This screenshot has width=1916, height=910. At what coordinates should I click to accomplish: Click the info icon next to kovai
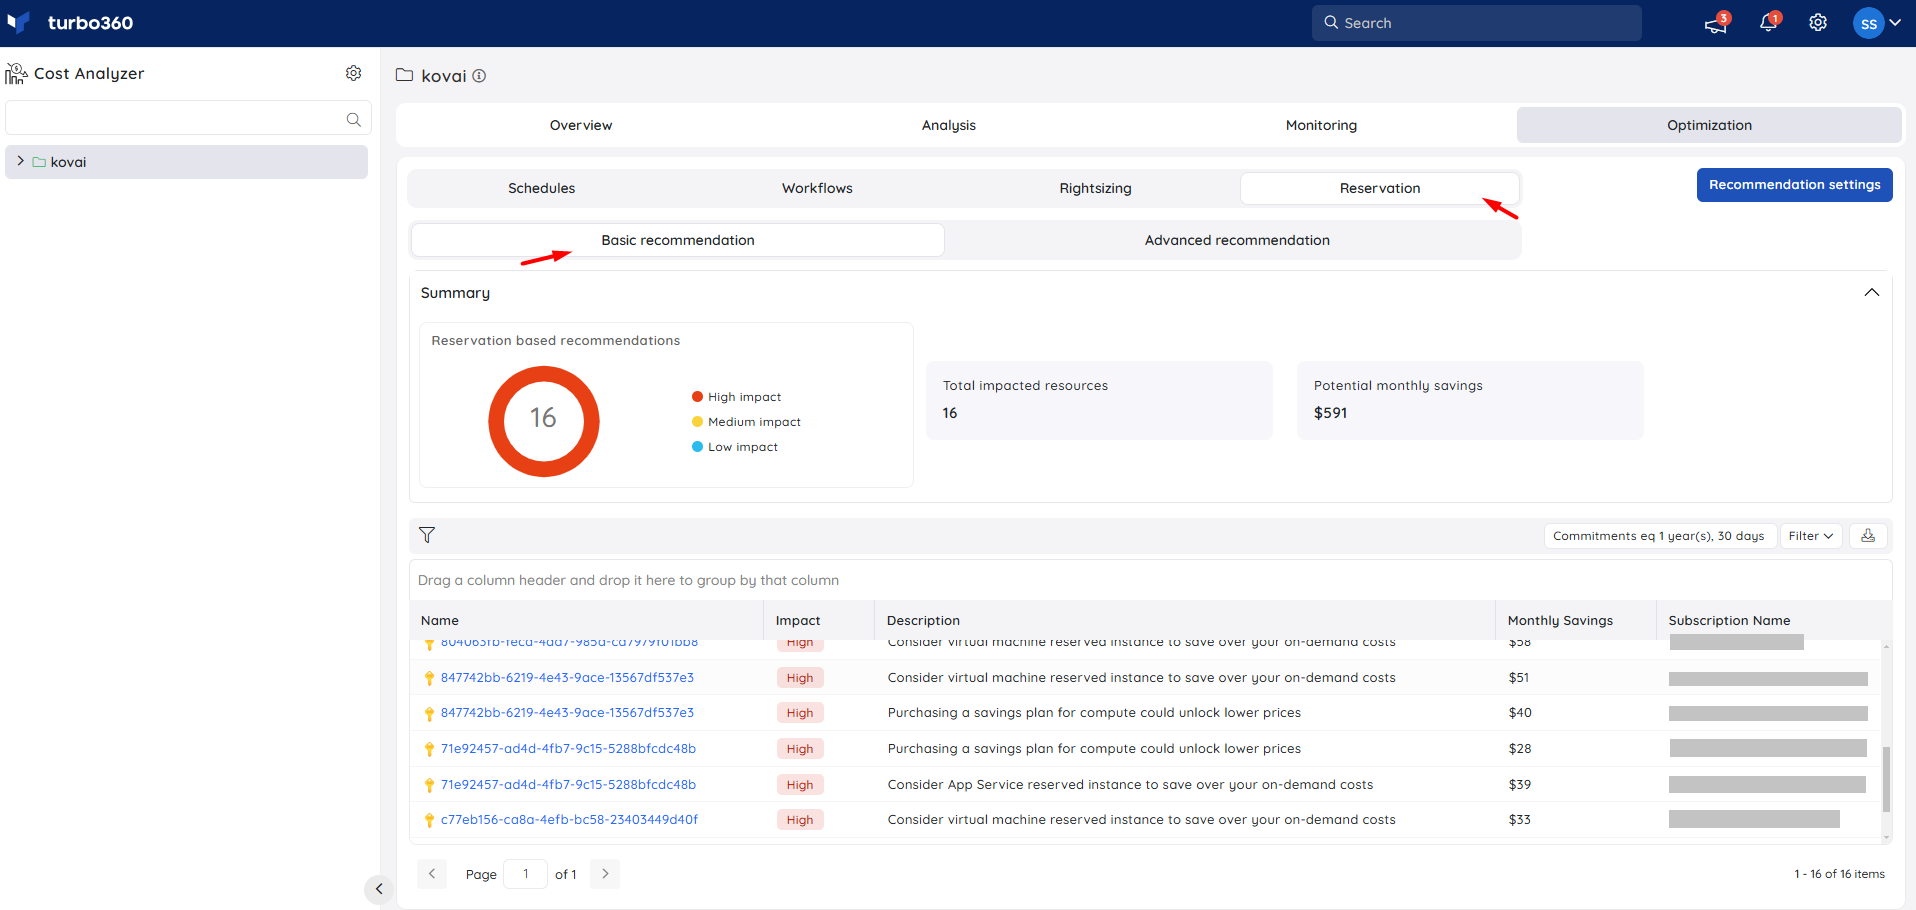tap(479, 76)
